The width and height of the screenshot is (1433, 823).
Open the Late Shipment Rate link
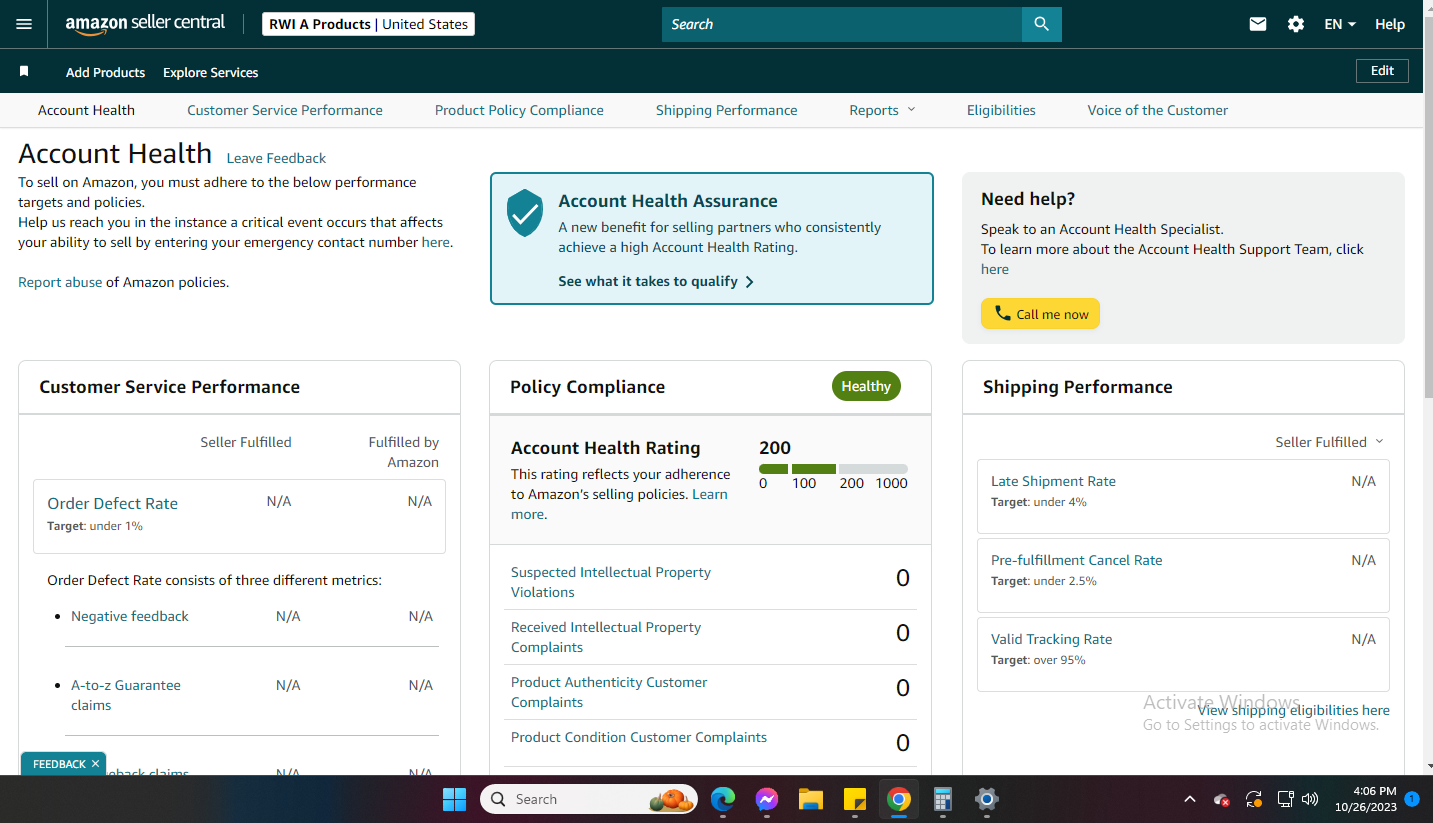pyautogui.click(x=1053, y=481)
